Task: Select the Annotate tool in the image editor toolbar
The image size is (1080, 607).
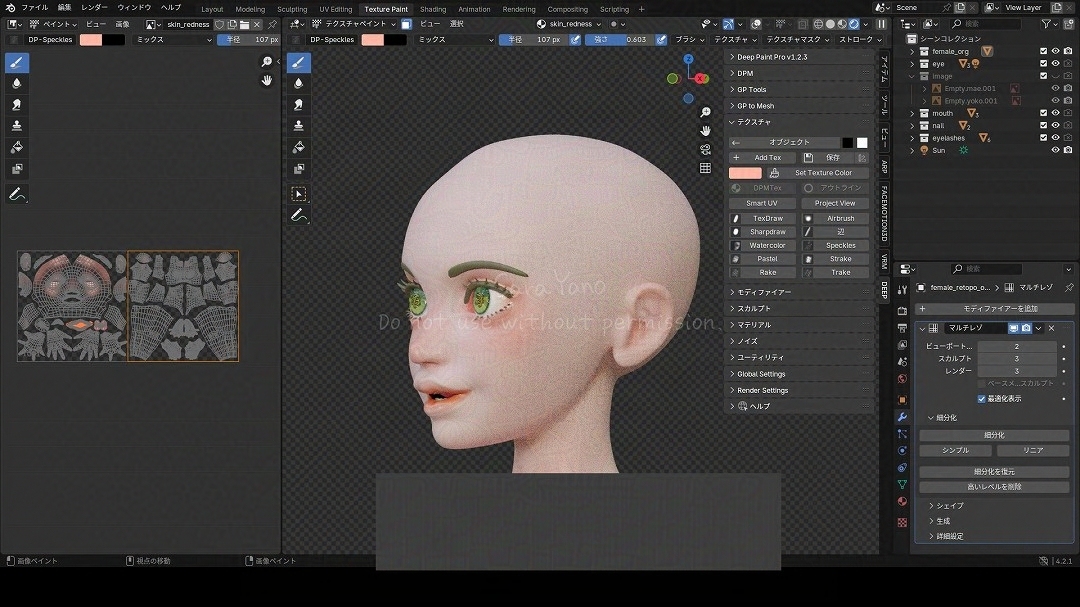Action: coord(17,195)
